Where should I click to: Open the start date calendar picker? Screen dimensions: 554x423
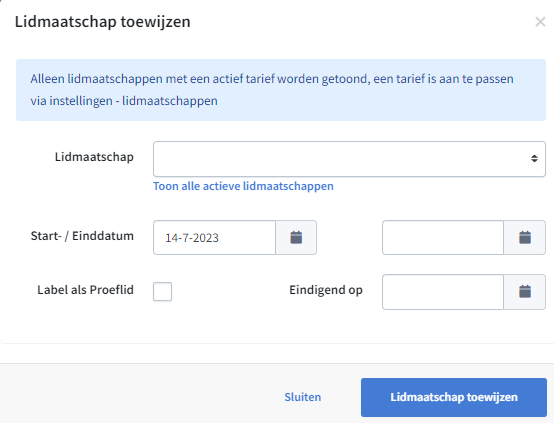tap(296, 237)
